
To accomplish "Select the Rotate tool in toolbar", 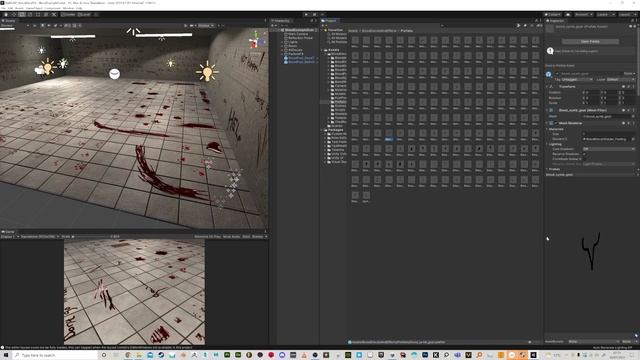I will [x=22, y=14].
